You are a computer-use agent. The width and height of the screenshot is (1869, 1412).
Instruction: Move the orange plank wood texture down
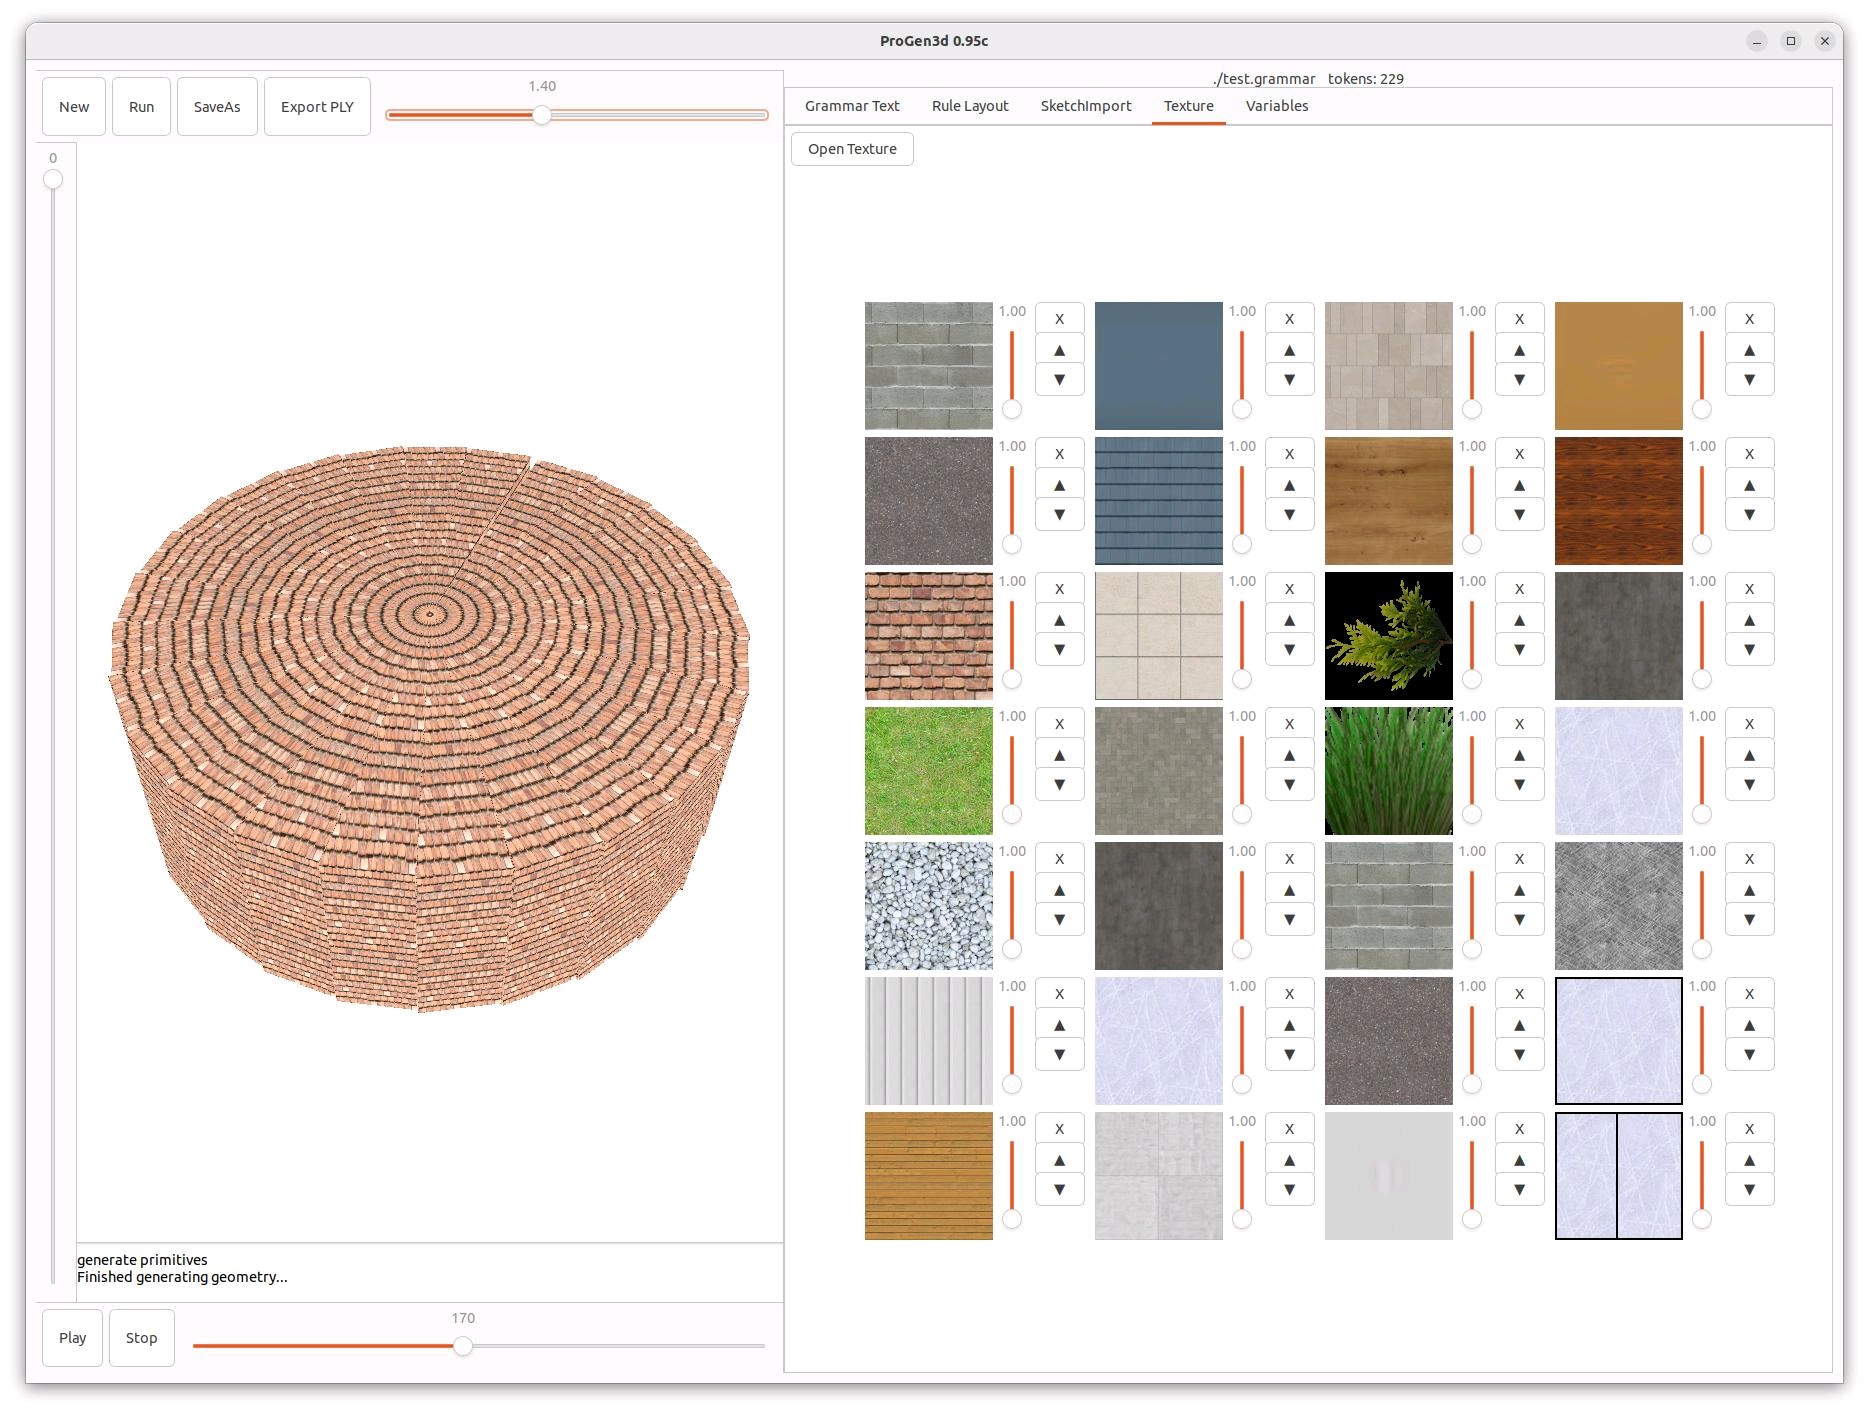(x=1059, y=1190)
